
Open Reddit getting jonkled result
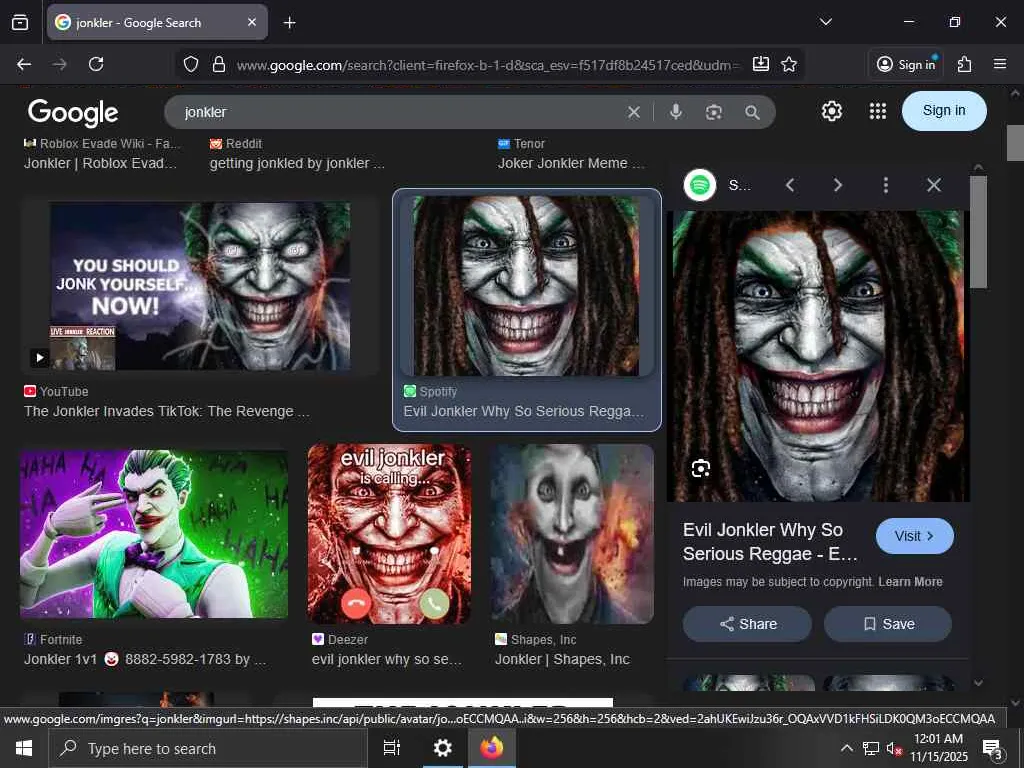coord(297,163)
